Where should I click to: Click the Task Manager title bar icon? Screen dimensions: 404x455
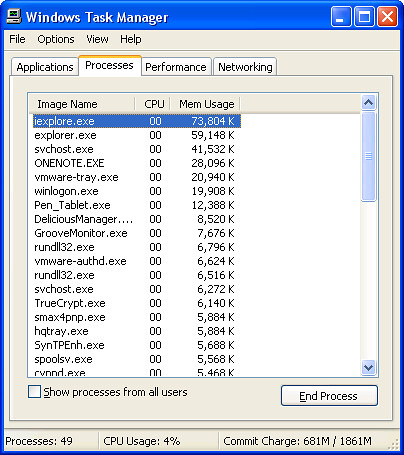pos(14,16)
